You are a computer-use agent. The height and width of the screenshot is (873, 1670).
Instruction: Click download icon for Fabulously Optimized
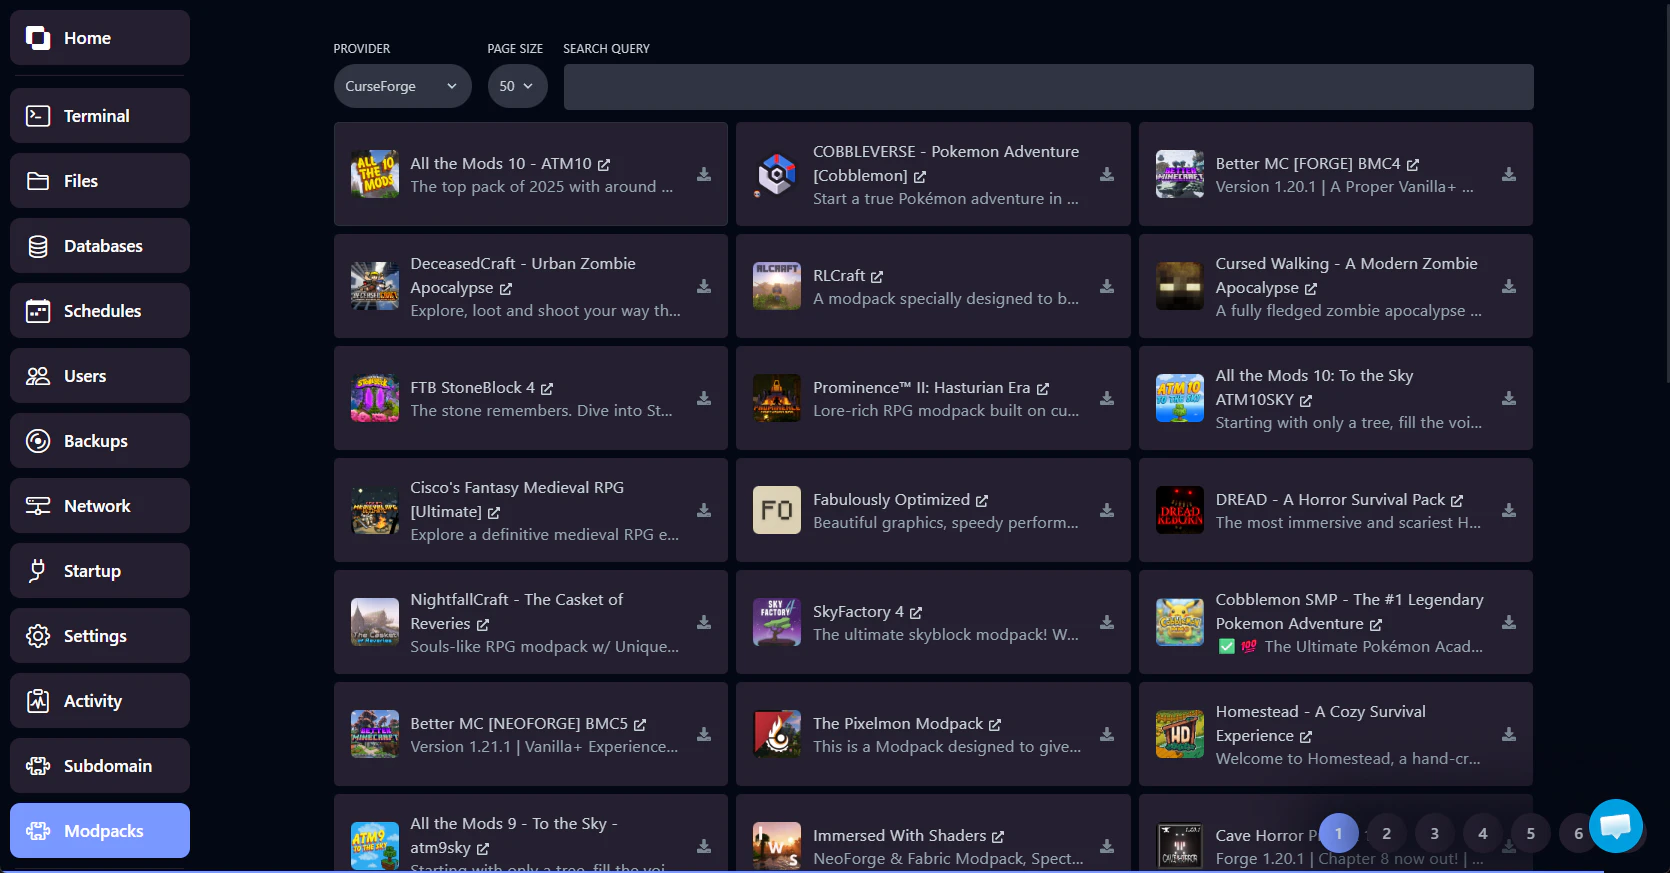point(1107,510)
